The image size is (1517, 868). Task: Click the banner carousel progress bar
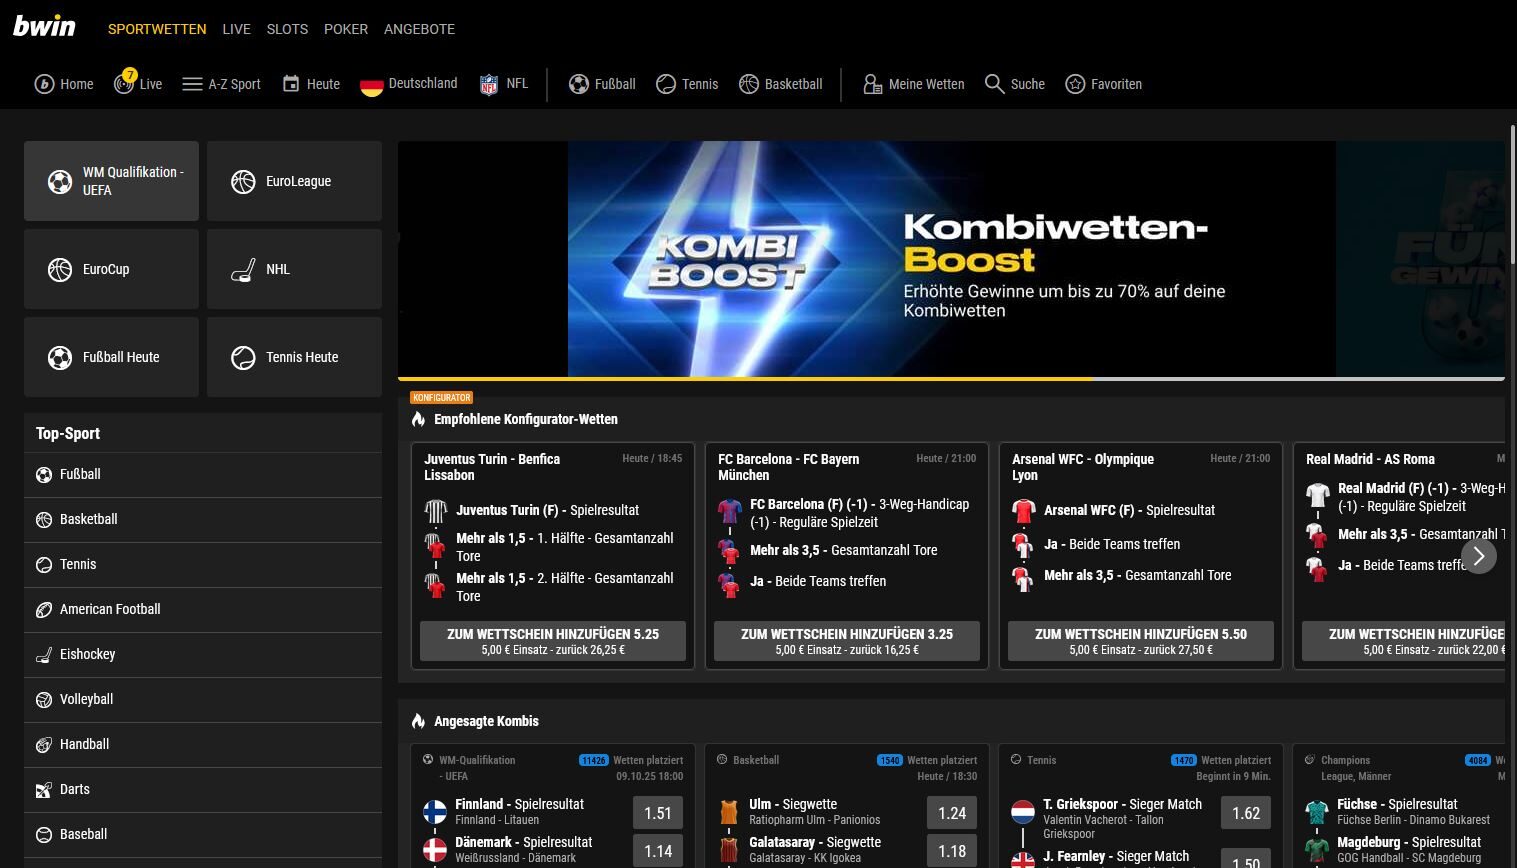point(950,379)
